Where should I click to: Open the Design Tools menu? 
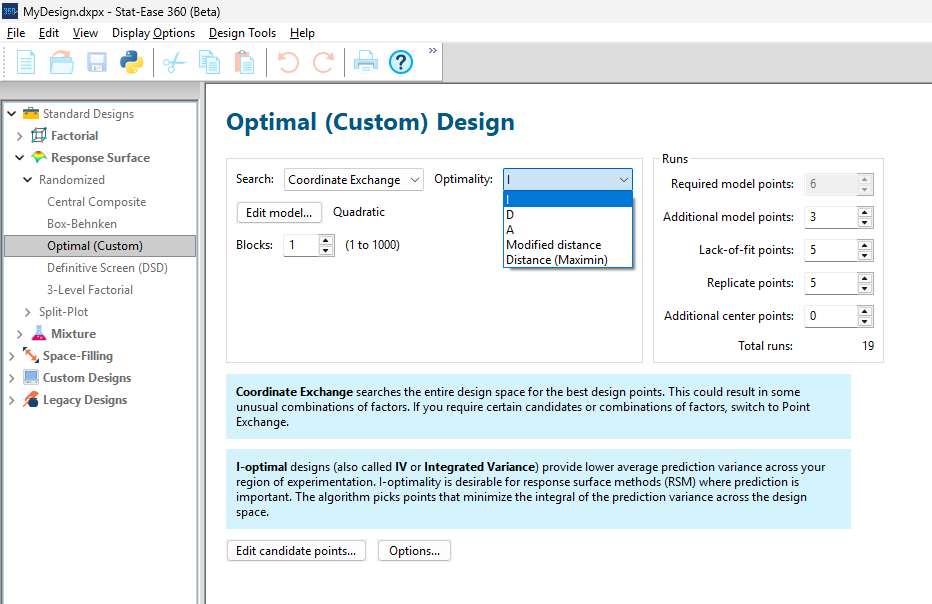[242, 32]
